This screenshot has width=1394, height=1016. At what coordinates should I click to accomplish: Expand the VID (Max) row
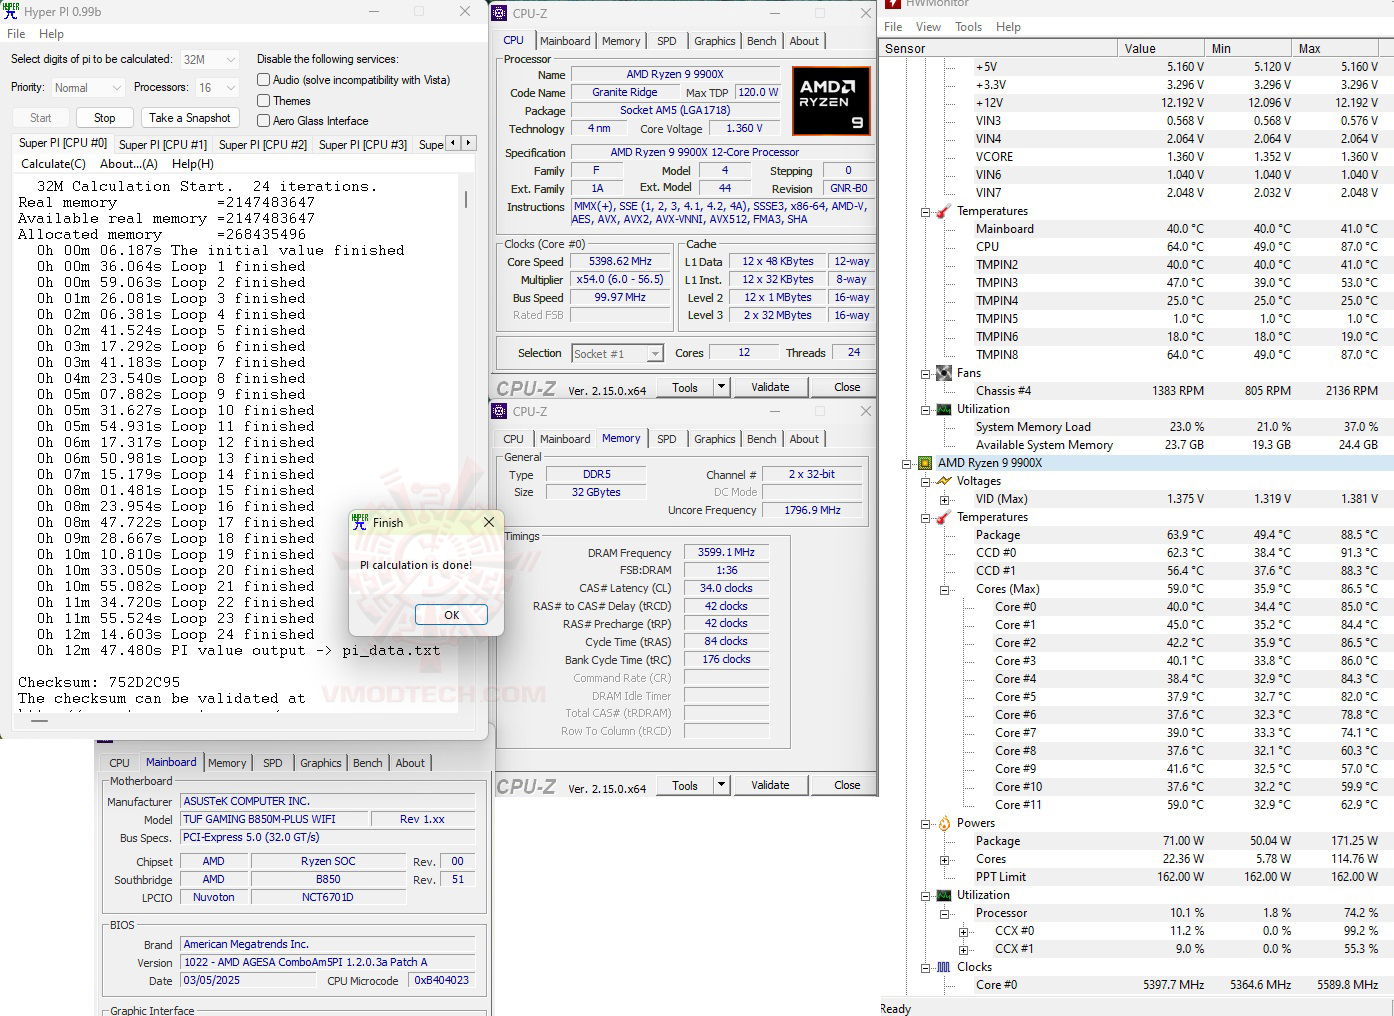click(x=944, y=499)
